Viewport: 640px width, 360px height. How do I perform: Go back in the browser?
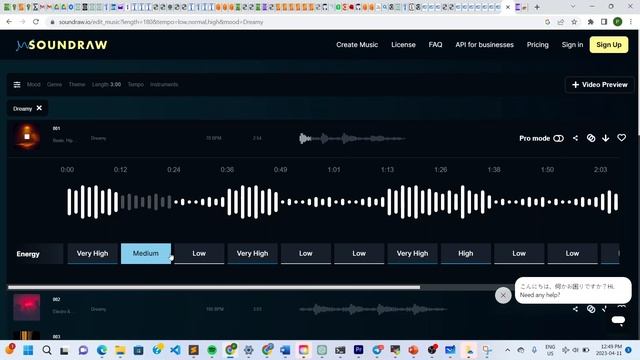point(9,22)
